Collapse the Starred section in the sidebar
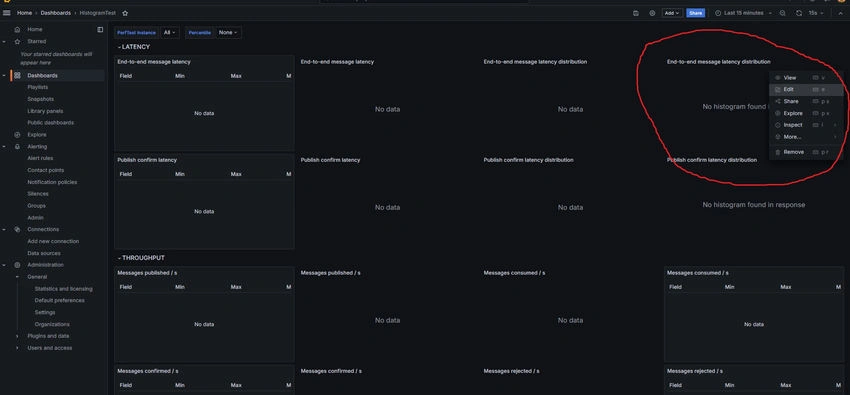 tap(4, 41)
